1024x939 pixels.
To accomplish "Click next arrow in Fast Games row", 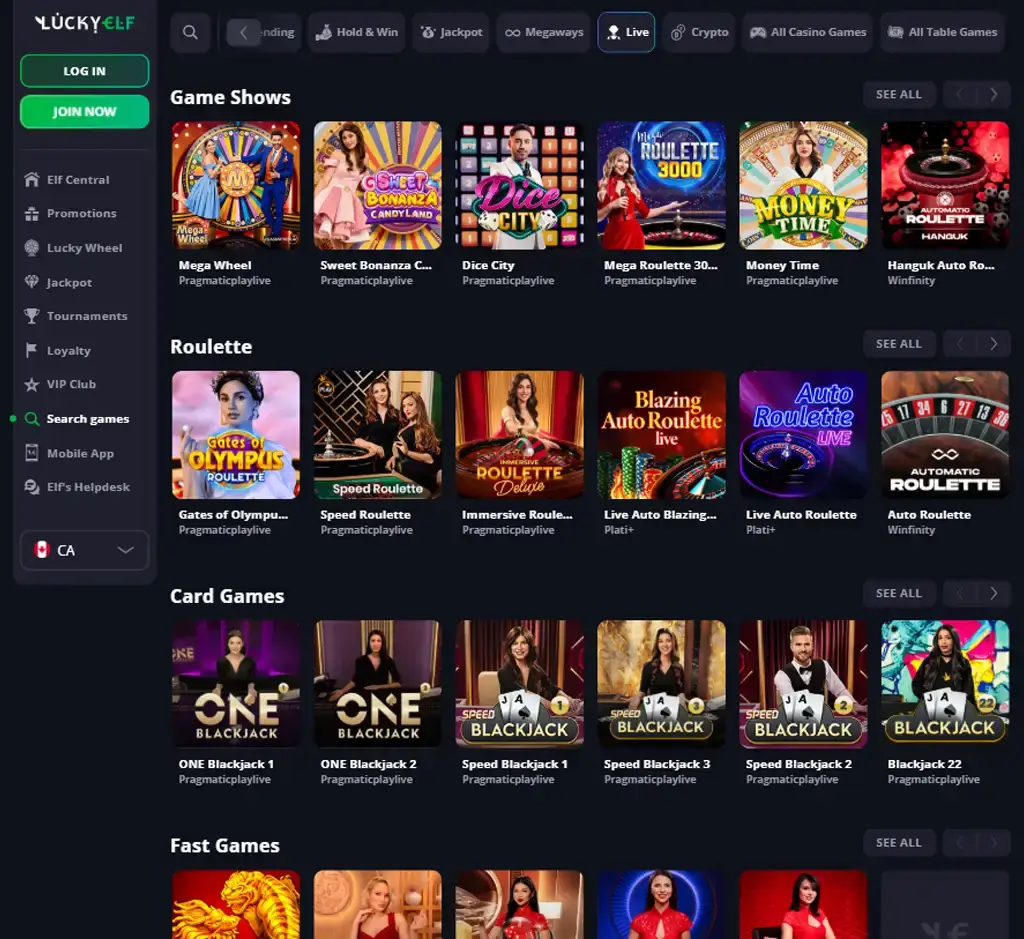I will tap(993, 843).
